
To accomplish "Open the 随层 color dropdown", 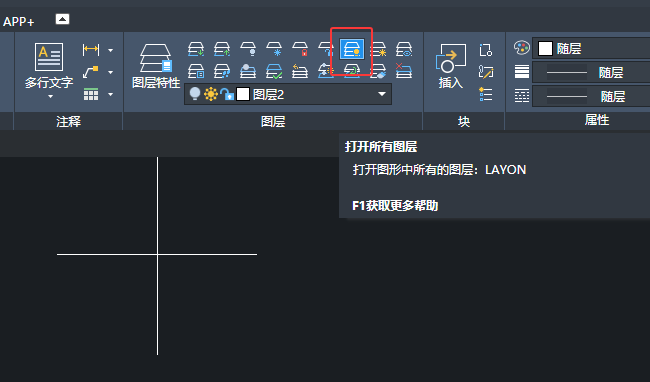I will pos(591,48).
